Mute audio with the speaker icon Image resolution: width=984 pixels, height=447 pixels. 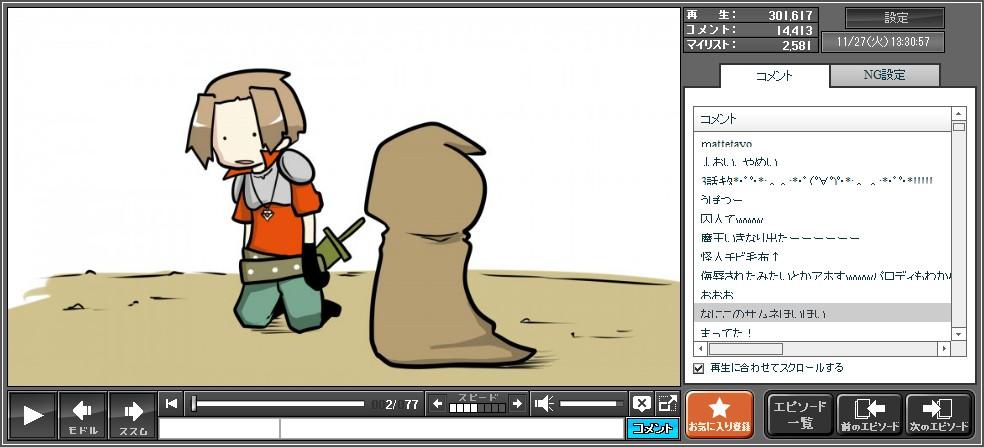tap(544, 404)
